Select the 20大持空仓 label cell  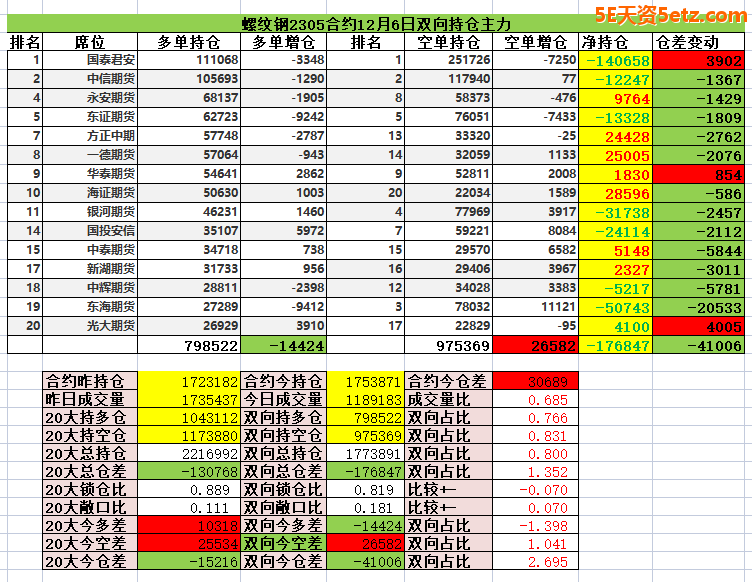pos(90,435)
